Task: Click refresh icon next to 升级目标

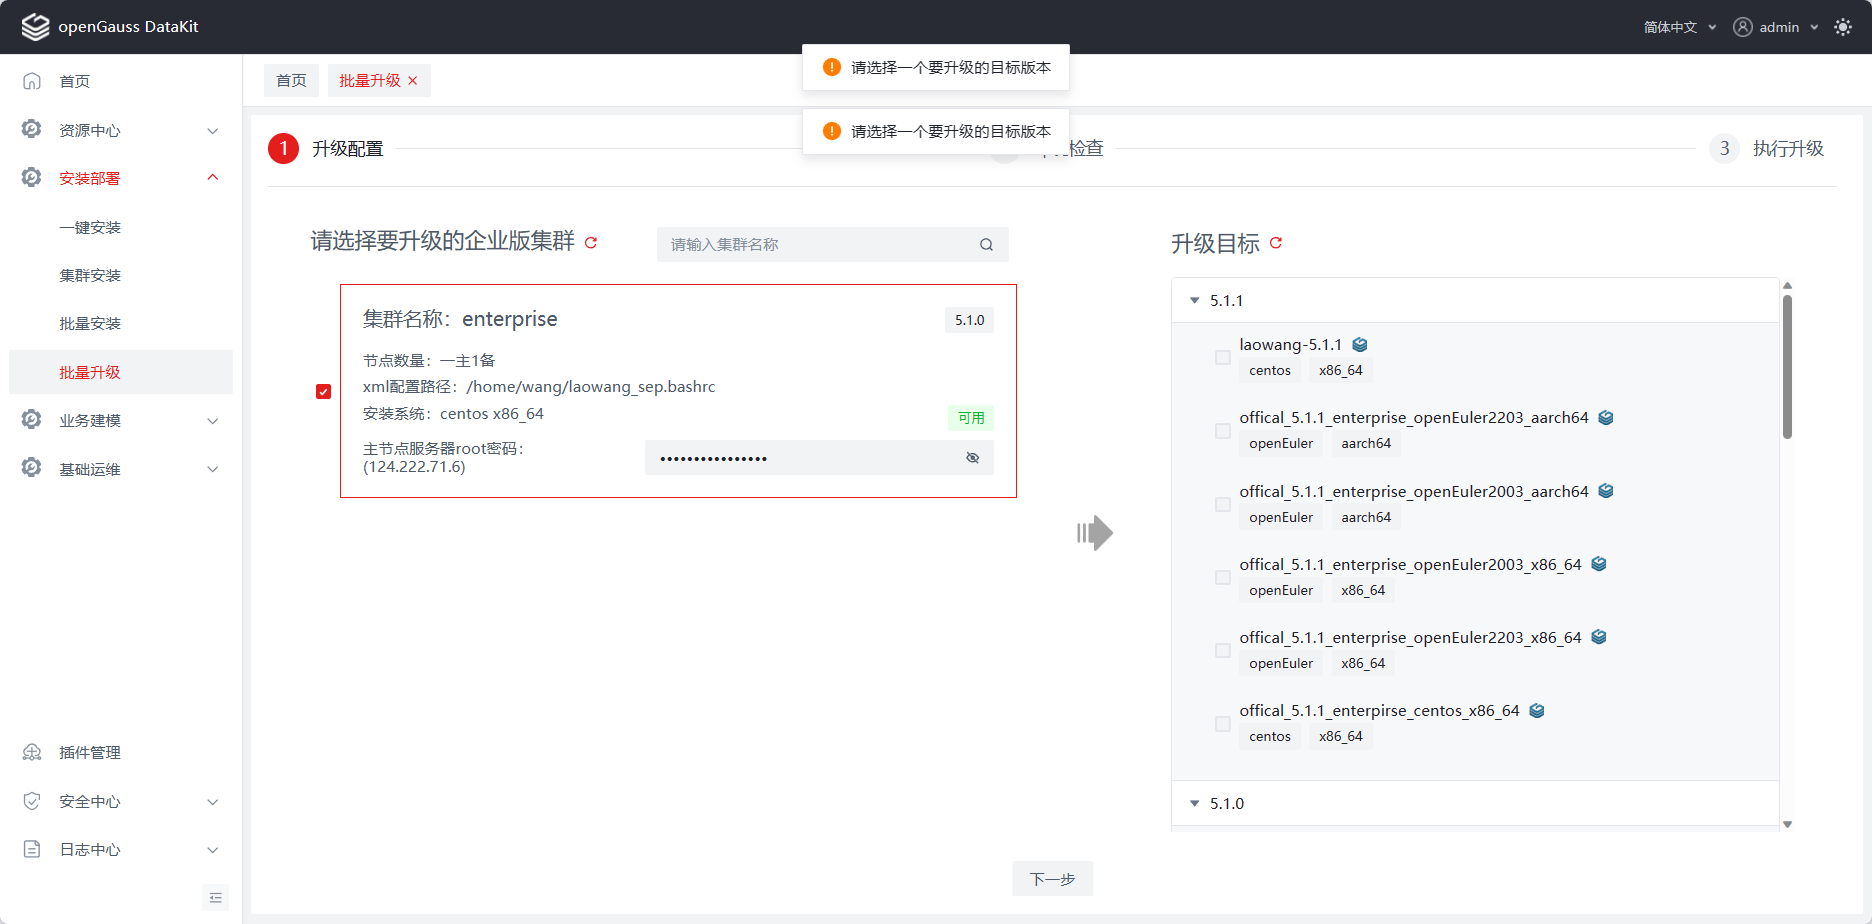Action: [x=1276, y=243]
